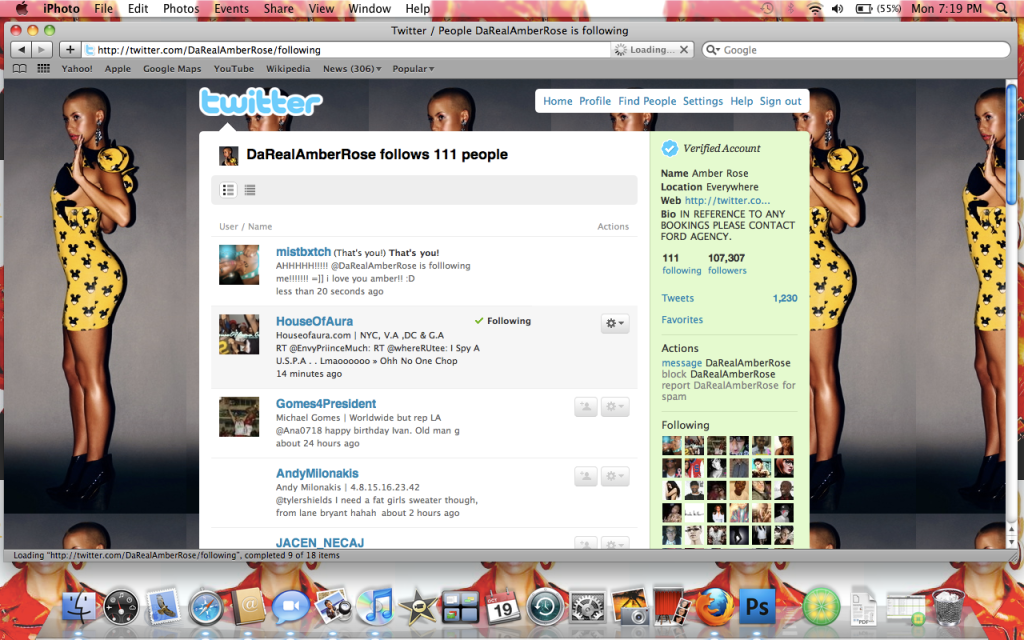Open the Events menu in menu bar
Screen dimensions: 1024x640
coord(231,9)
